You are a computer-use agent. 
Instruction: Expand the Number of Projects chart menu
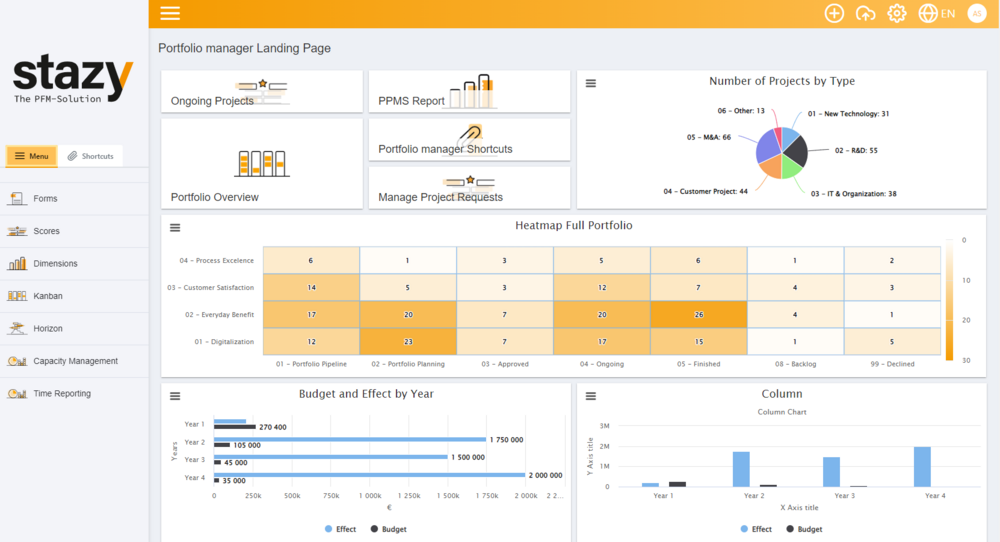click(x=591, y=83)
